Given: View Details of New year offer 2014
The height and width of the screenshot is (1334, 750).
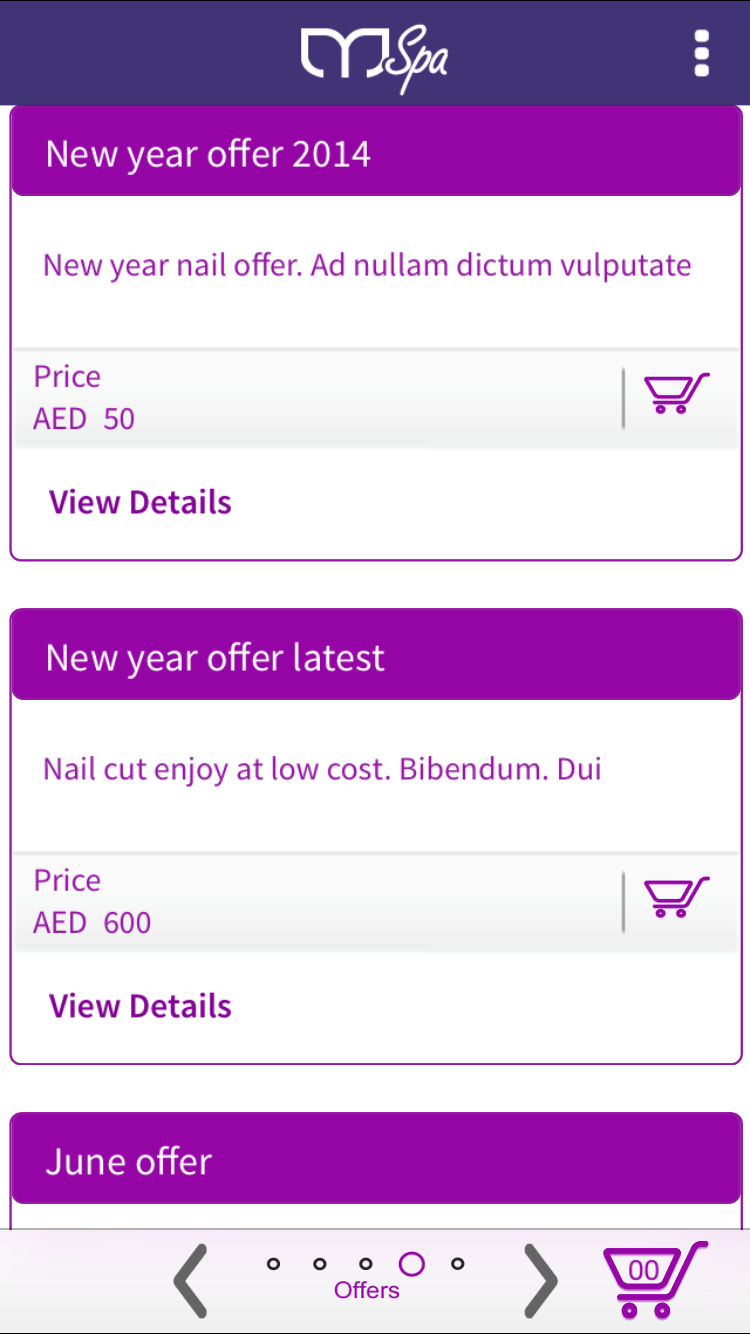Looking at the screenshot, I should (140, 502).
